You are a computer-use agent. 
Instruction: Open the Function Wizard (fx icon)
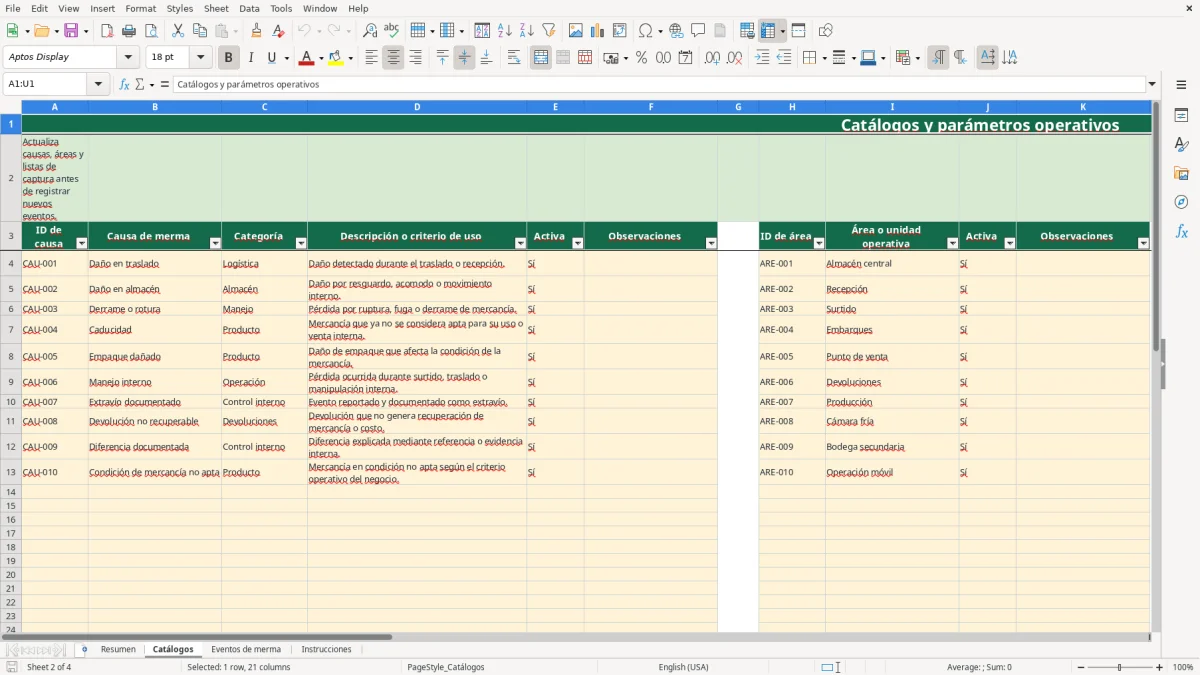[125, 84]
